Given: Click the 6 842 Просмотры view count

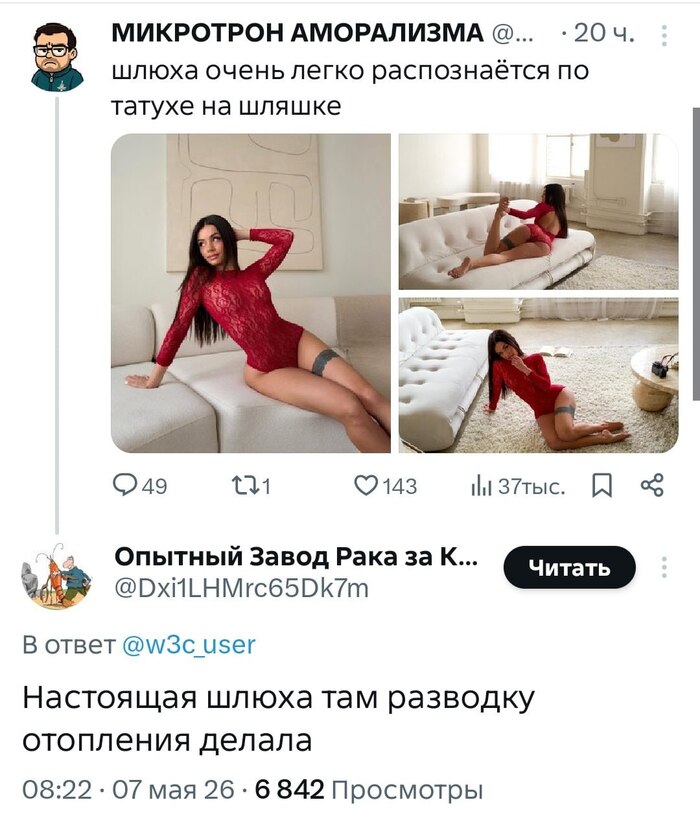Looking at the screenshot, I should pos(369,790).
